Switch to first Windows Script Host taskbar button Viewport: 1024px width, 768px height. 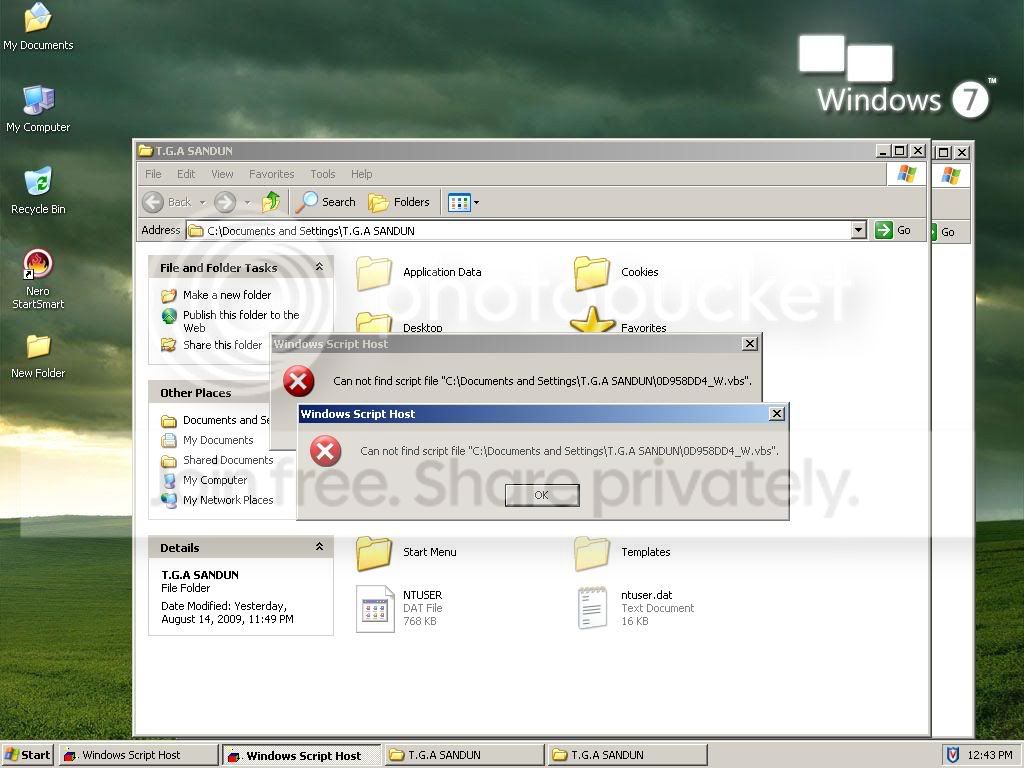coord(138,755)
